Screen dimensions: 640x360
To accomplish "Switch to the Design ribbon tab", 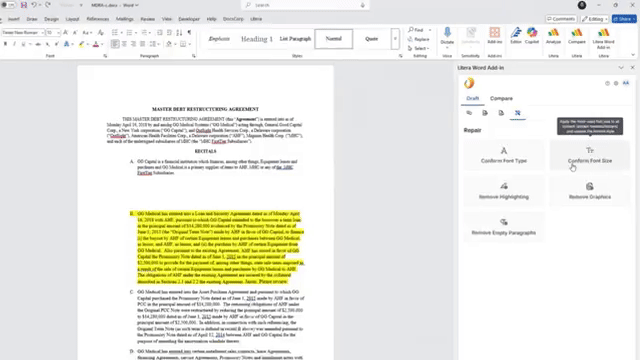I will [x=51, y=19].
